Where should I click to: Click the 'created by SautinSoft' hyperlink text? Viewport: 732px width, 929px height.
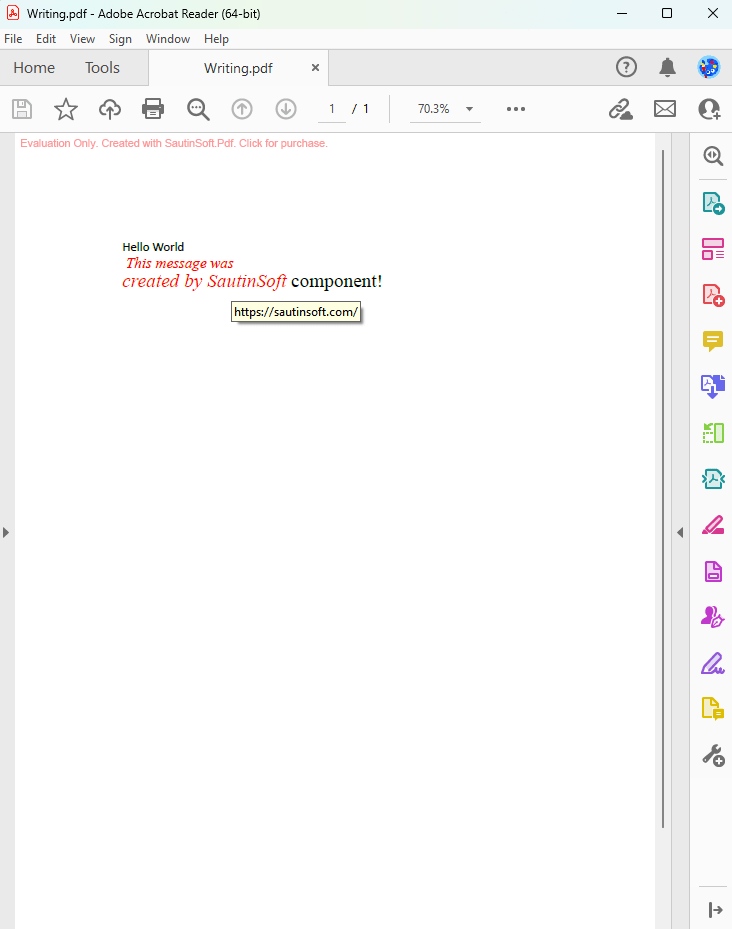tap(204, 281)
